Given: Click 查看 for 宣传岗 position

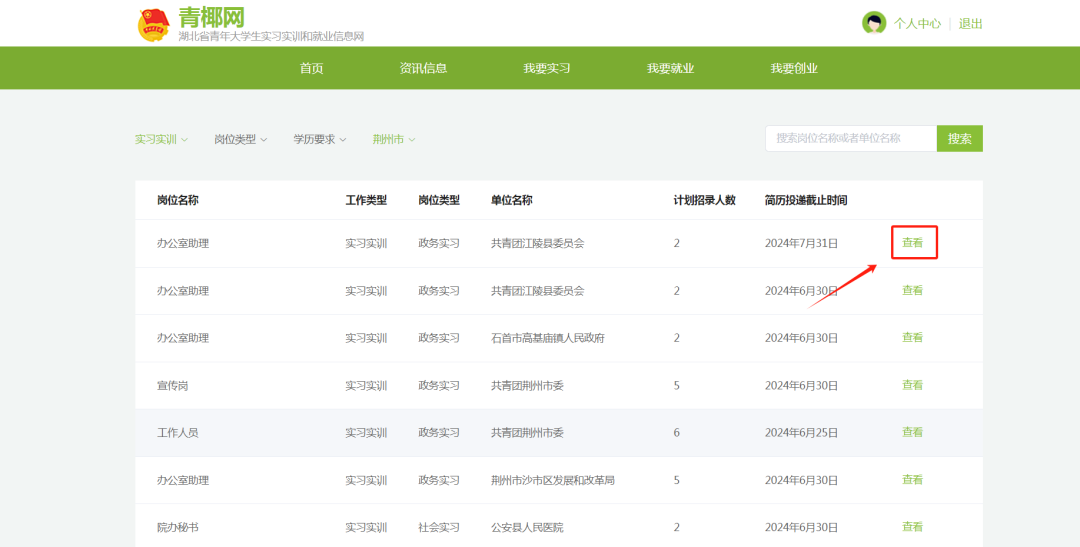Looking at the screenshot, I should [x=912, y=385].
